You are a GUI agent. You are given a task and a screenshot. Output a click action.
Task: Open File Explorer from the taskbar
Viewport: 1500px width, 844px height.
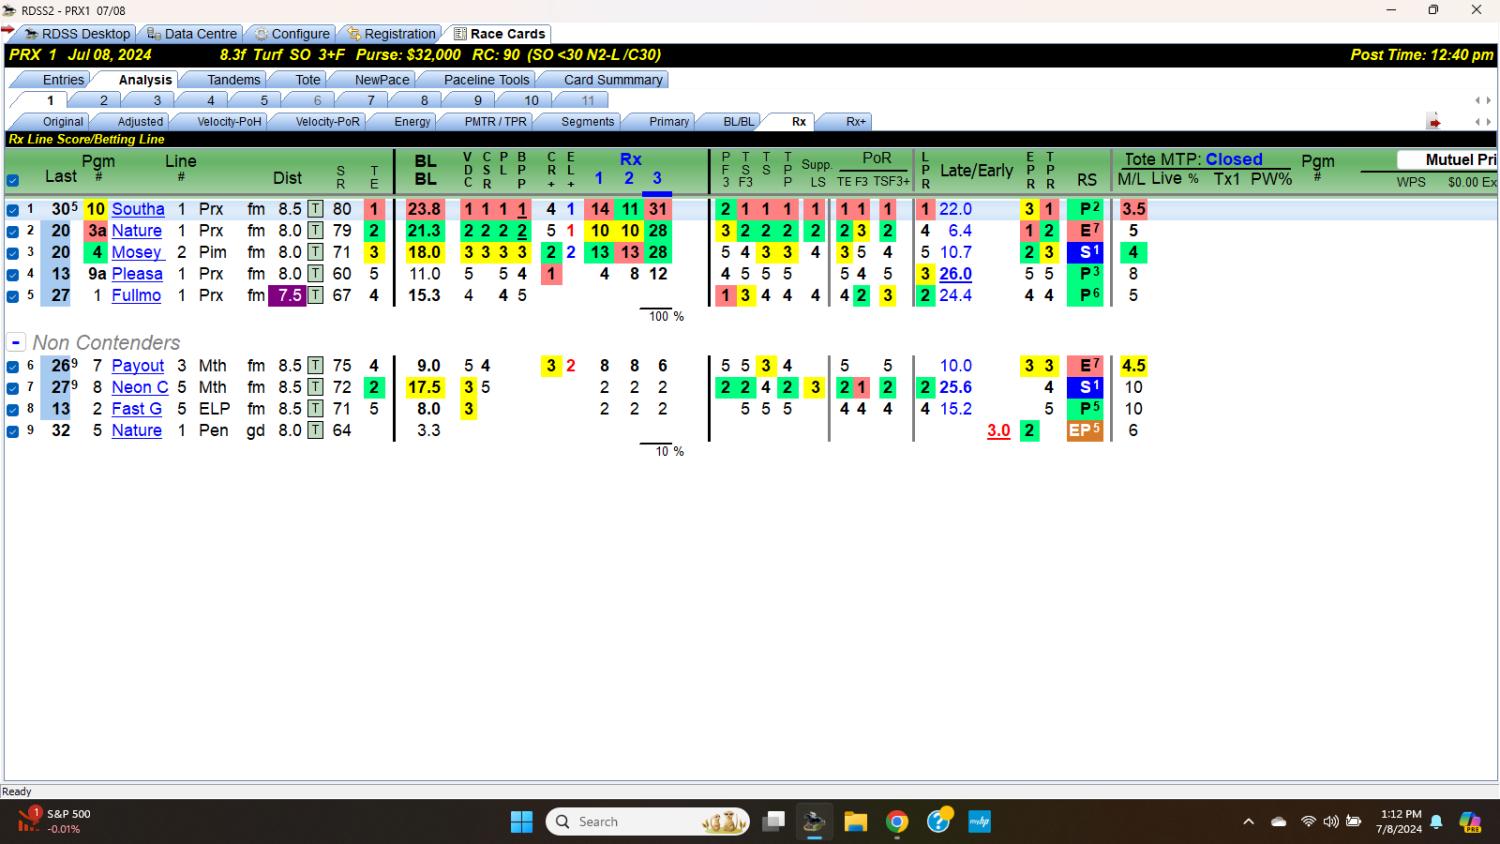[855, 822]
